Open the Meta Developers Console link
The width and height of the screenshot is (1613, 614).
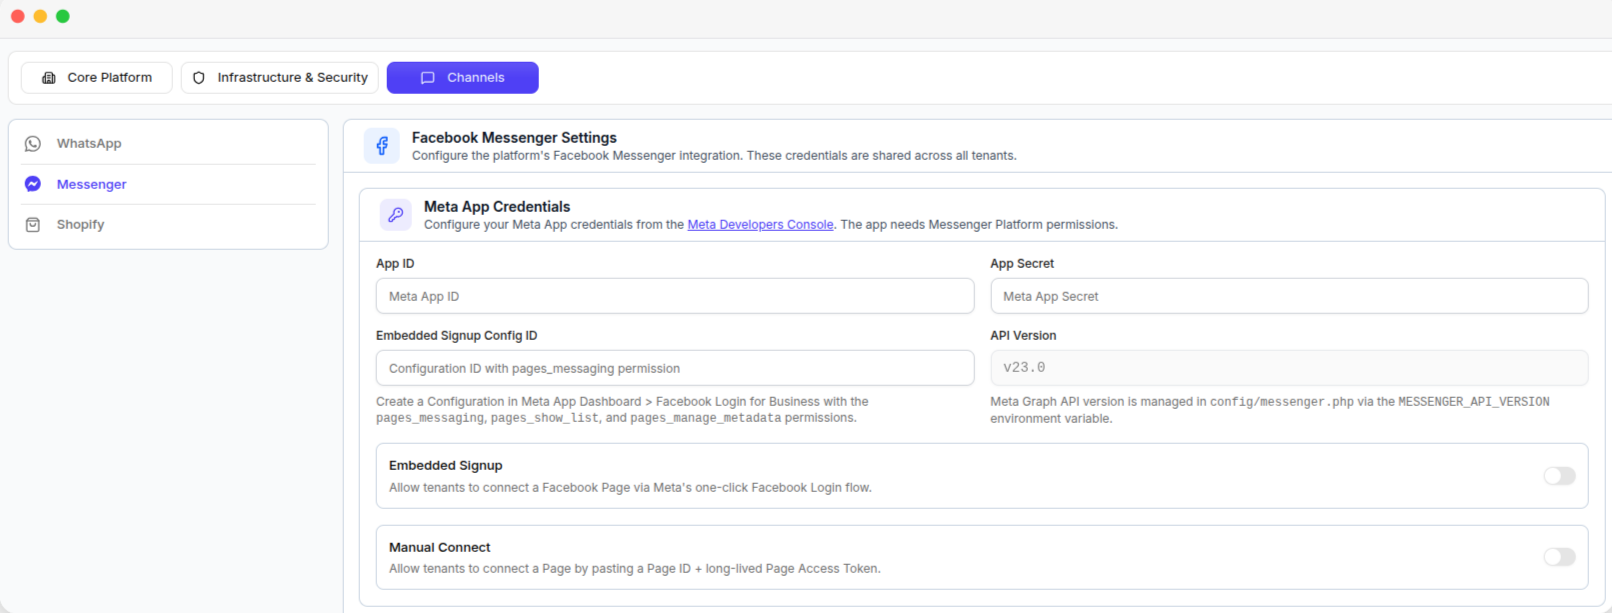760,225
